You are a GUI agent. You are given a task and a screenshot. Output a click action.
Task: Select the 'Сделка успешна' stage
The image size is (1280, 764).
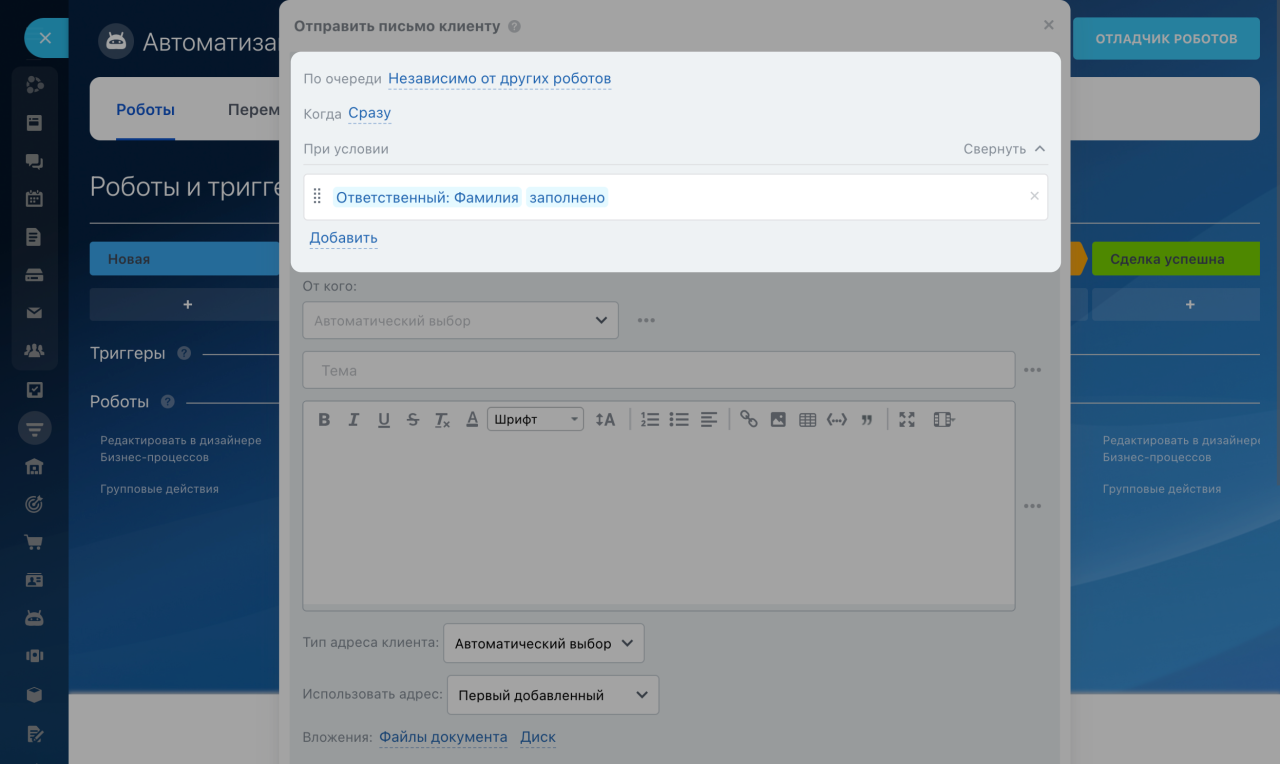tap(1175, 258)
